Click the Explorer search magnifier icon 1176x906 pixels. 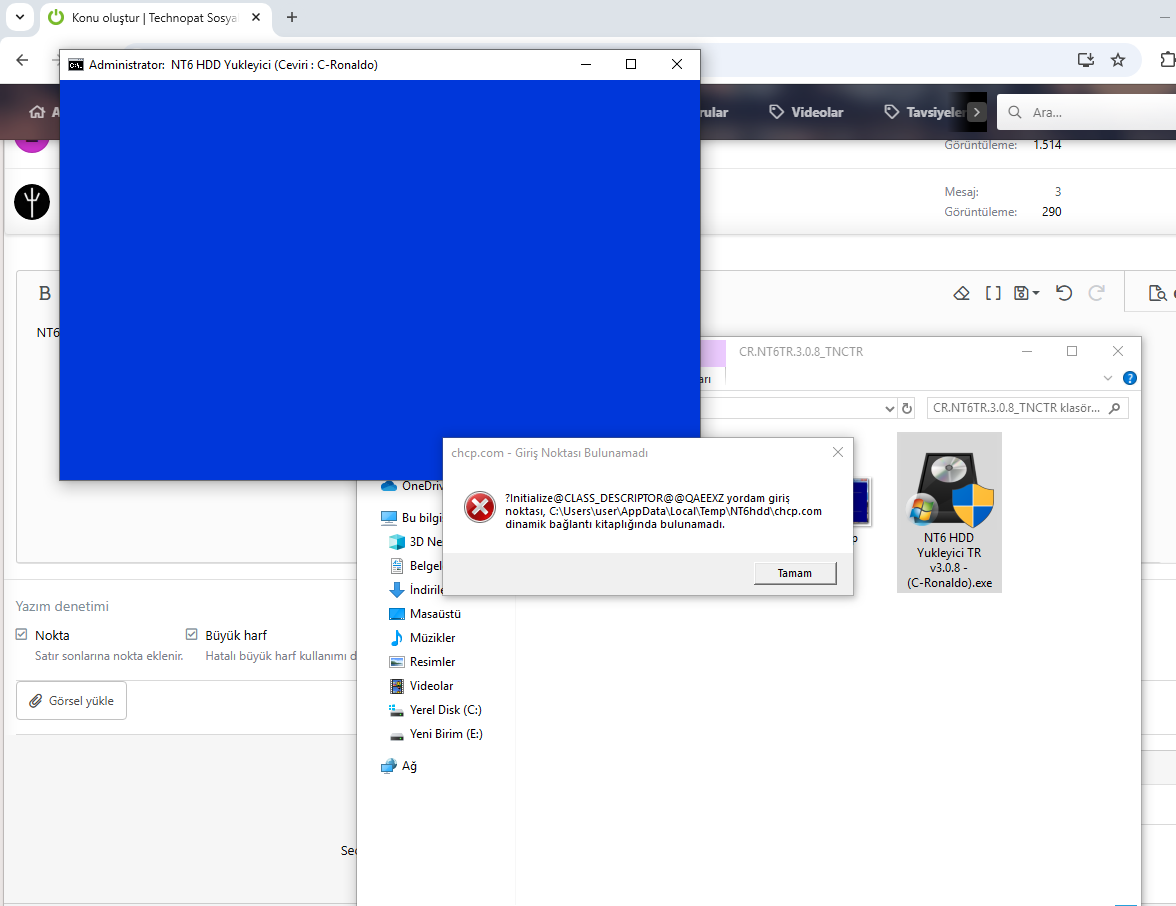pyautogui.click(x=1114, y=408)
